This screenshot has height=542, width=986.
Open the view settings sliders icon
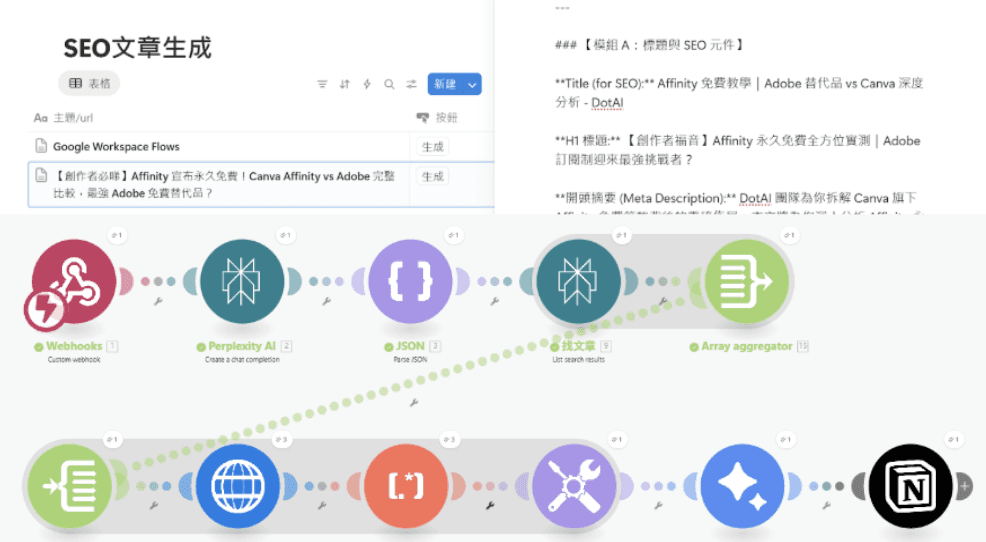tap(411, 84)
